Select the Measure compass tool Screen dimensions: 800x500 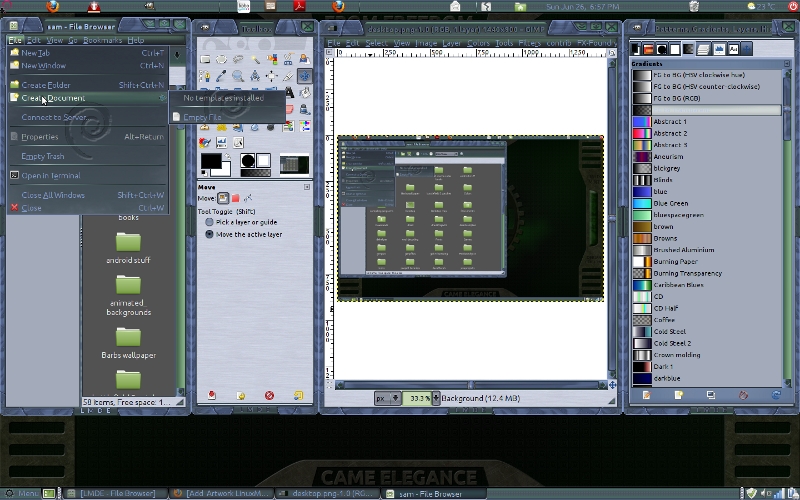pos(255,76)
